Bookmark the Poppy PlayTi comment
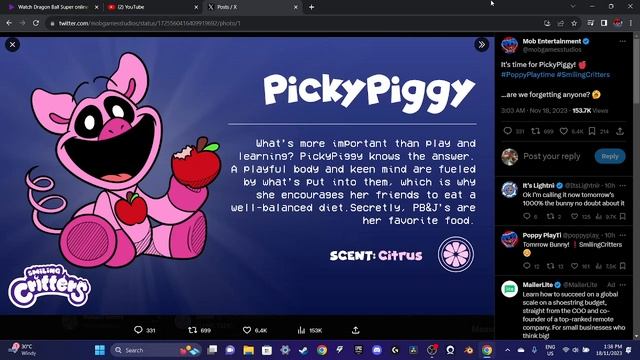Screen dimensions: 640x360 pos(622,266)
